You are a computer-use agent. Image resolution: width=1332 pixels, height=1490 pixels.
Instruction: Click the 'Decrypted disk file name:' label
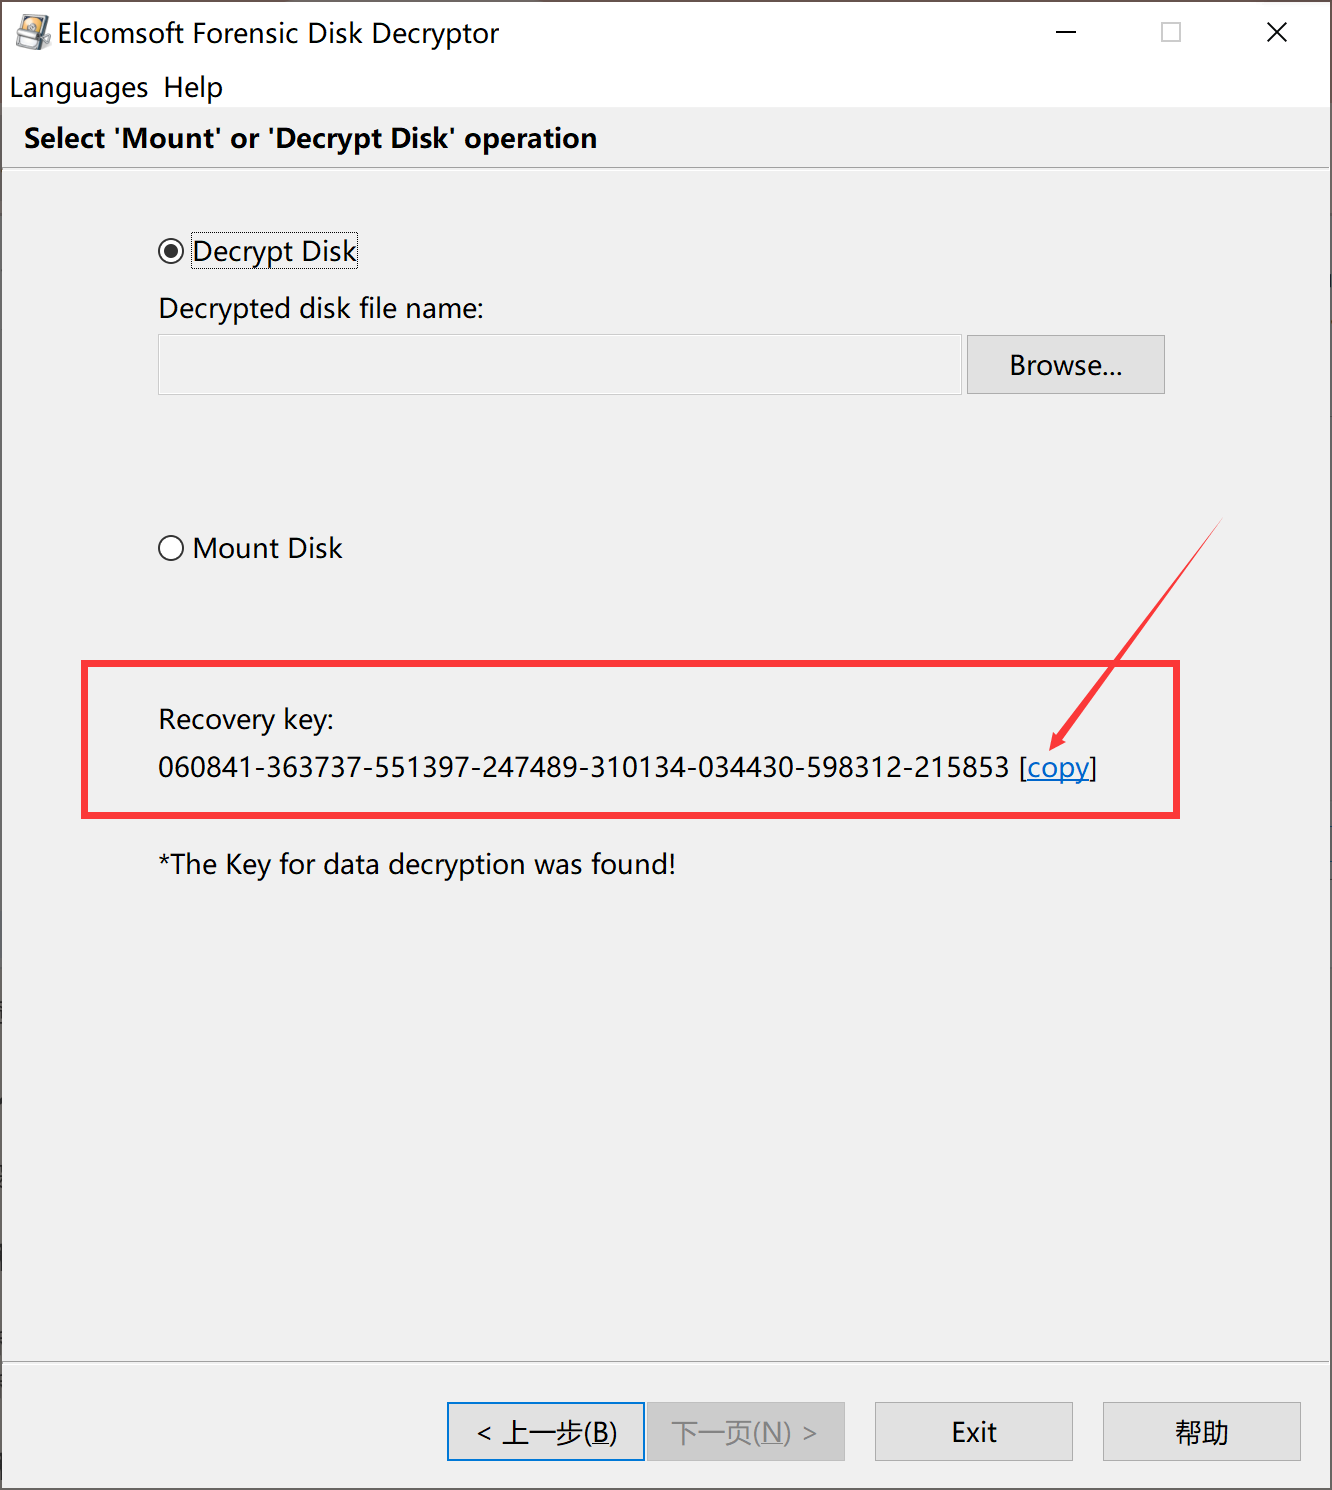pyautogui.click(x=321, y=308)
